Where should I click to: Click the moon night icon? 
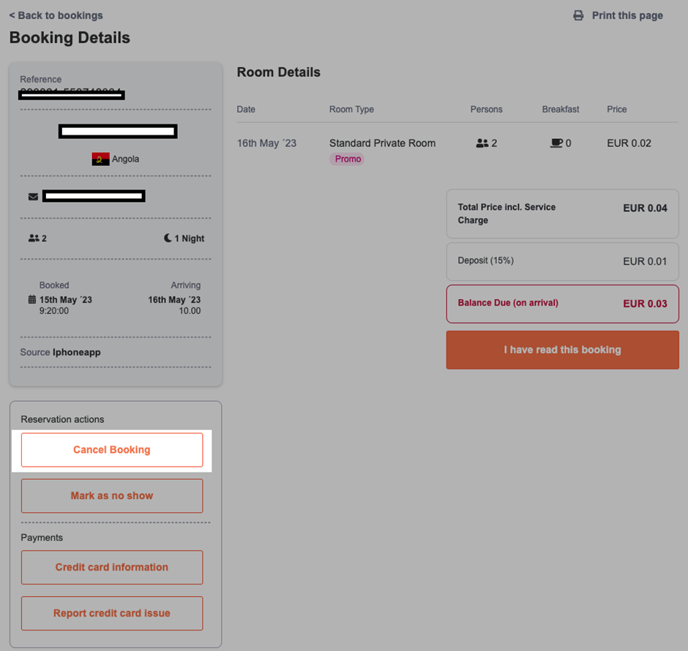(x=168, y=238)
